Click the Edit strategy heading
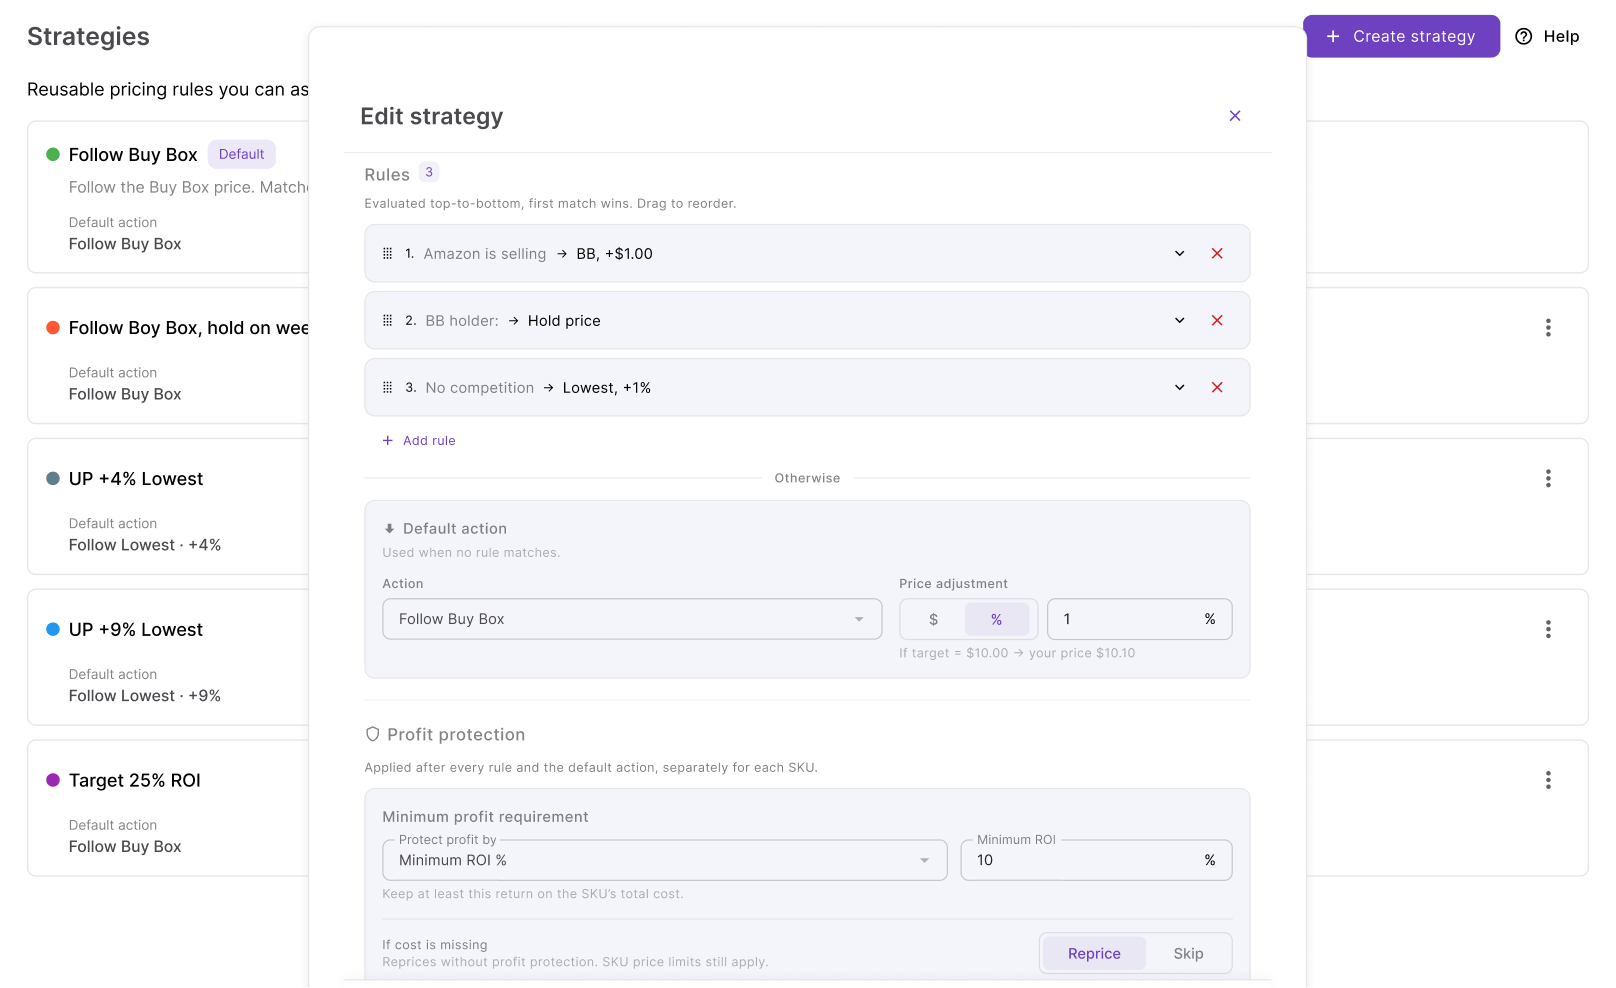1616x988 pixels. (432, 117)
